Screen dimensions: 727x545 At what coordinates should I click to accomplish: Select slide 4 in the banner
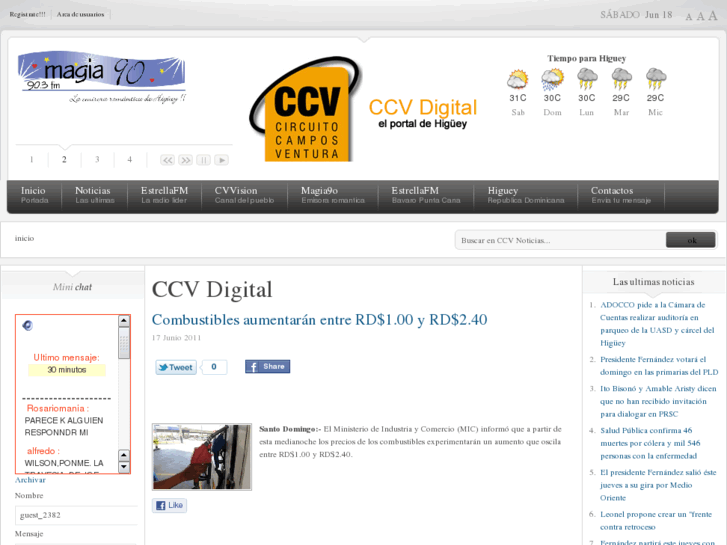(x=129, y=160)
